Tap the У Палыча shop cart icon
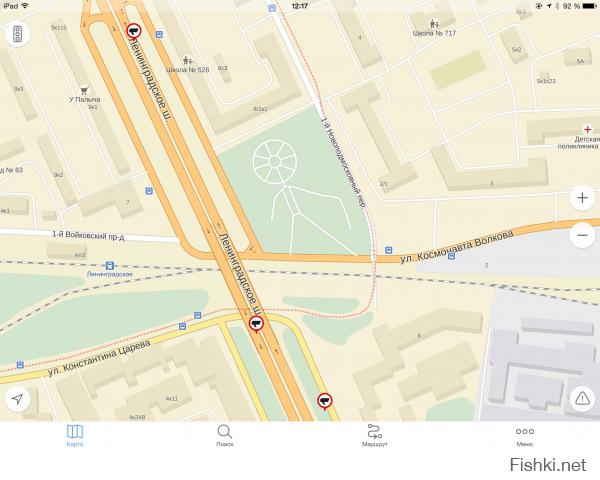600x480 pixels. (x=85, y=90)
